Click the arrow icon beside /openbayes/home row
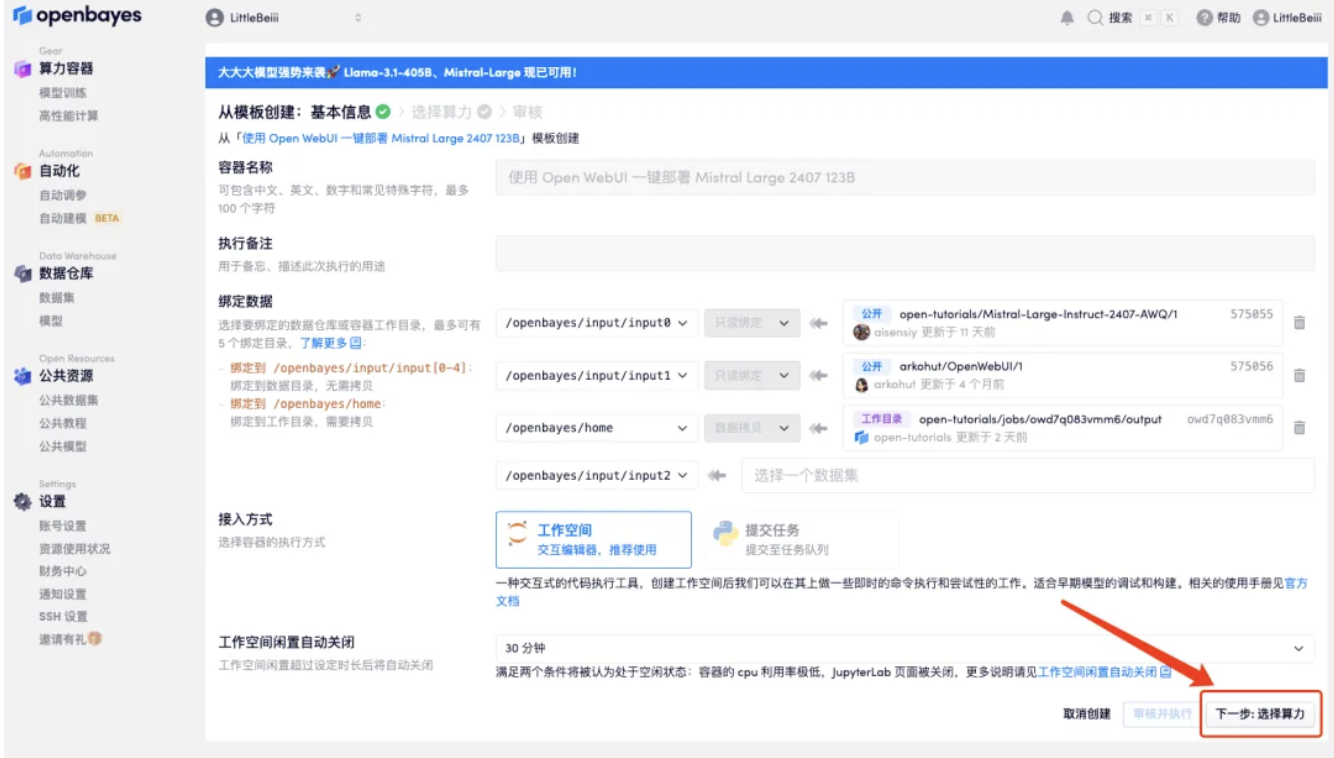 point(819,427)
